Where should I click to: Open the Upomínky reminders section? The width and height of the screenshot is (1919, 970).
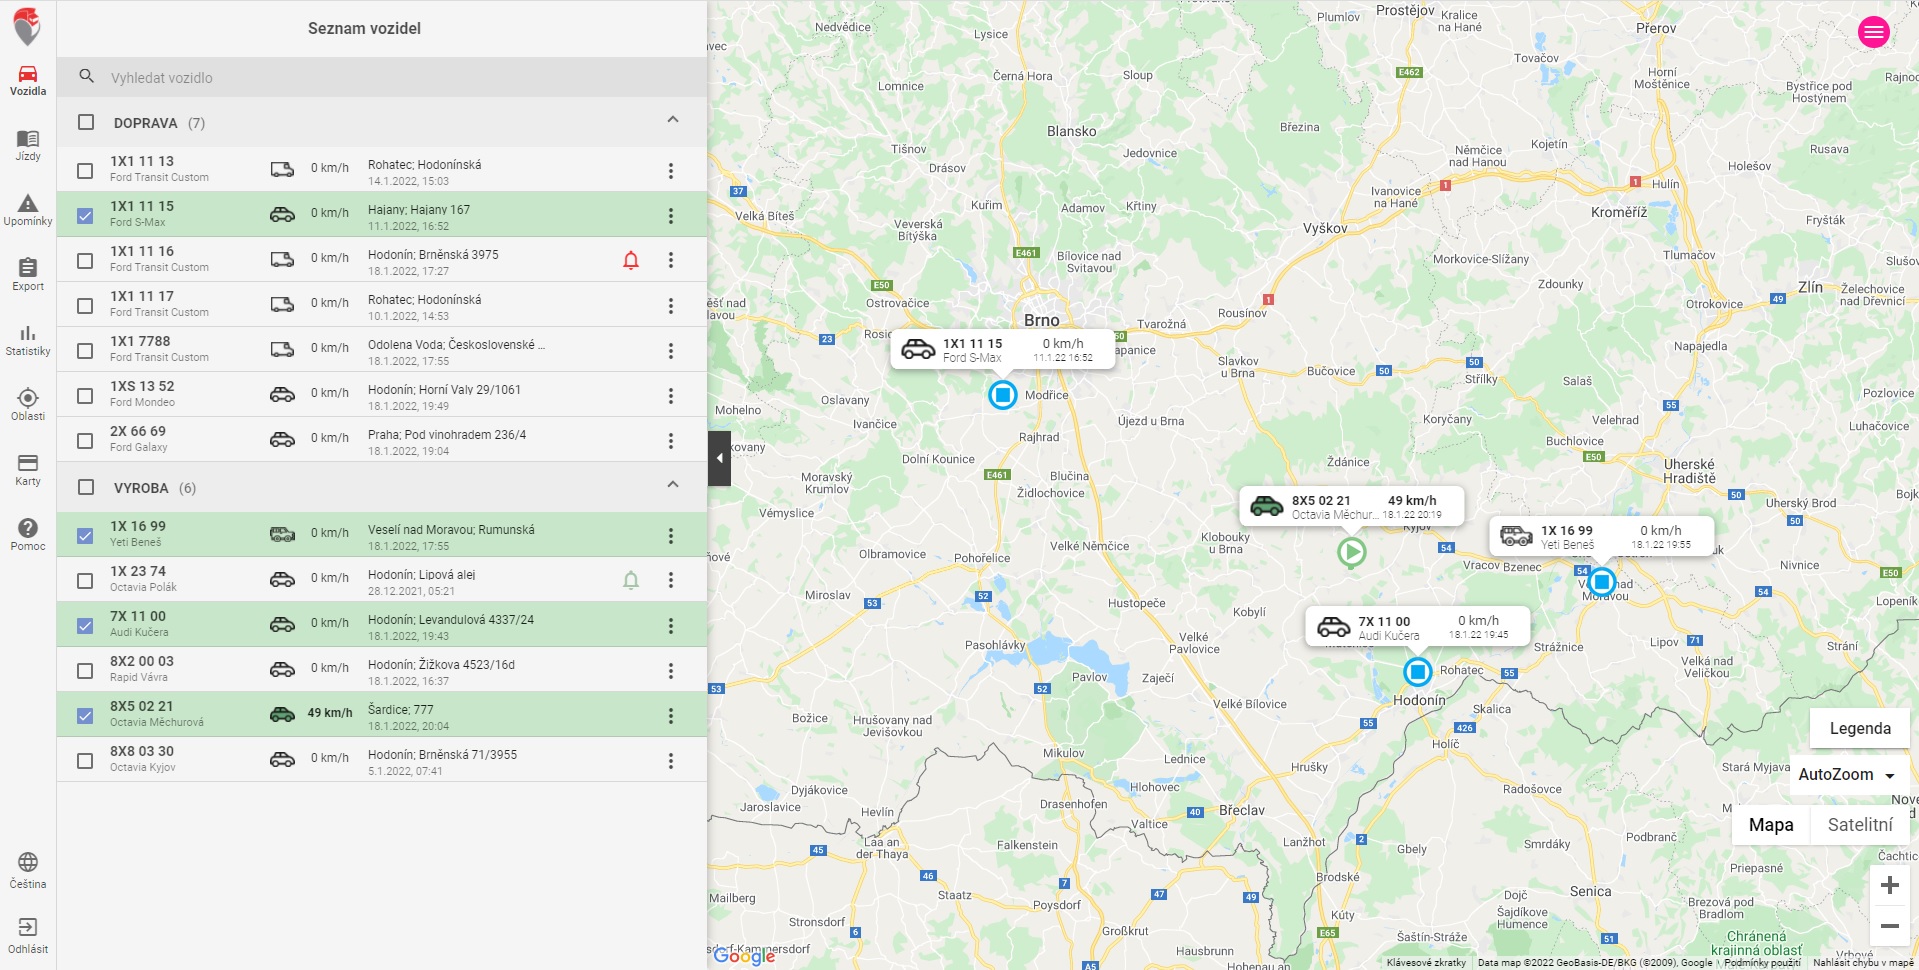pos(28,210)
